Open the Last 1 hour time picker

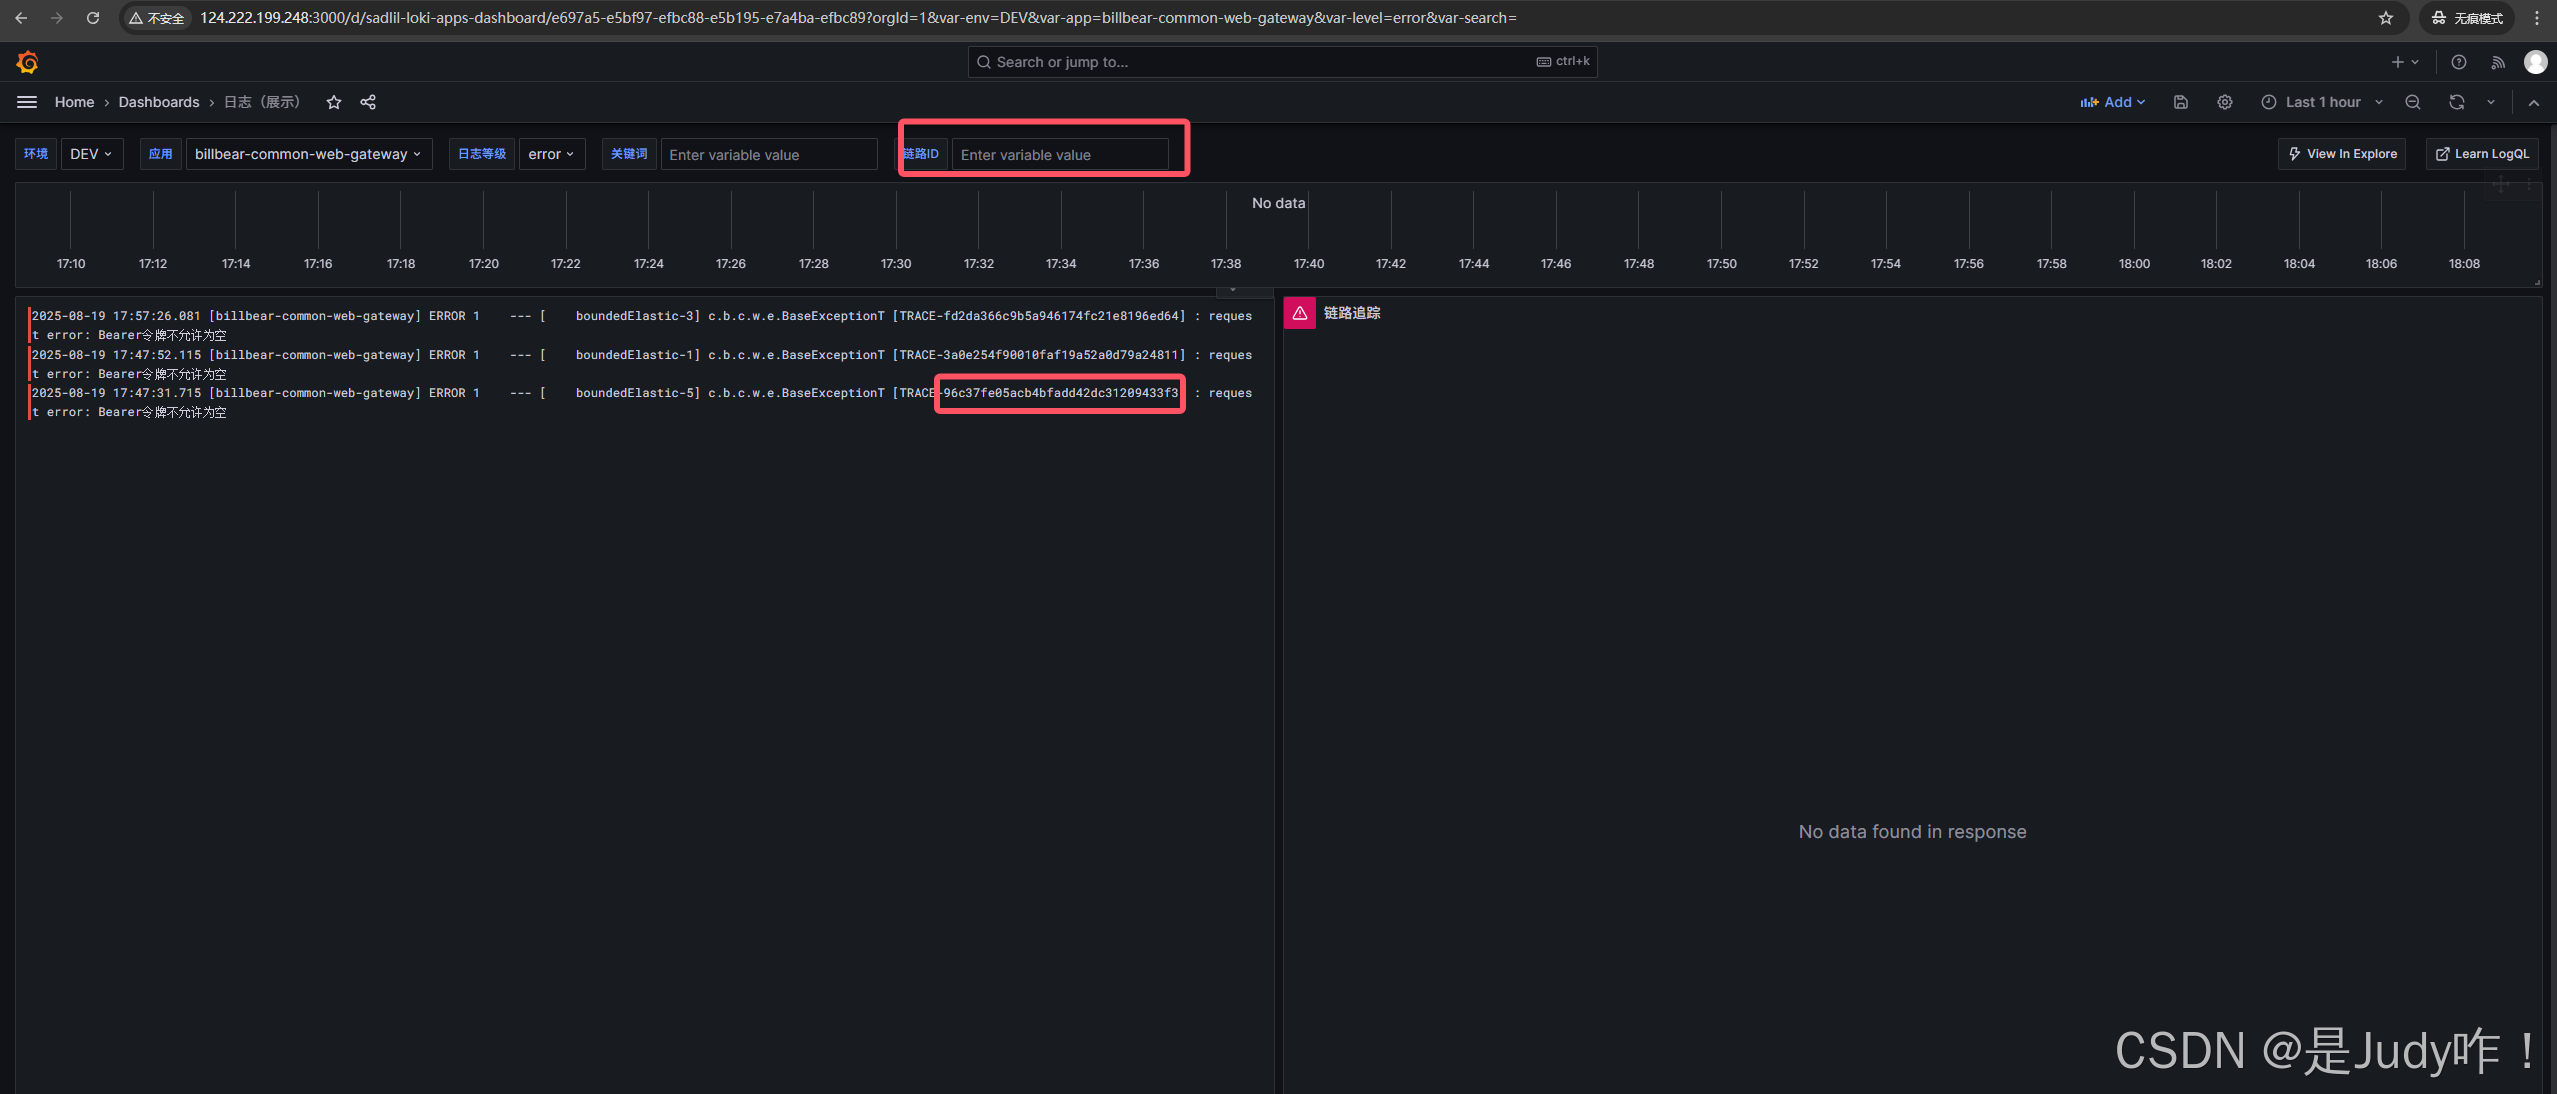click(2323, 102)
